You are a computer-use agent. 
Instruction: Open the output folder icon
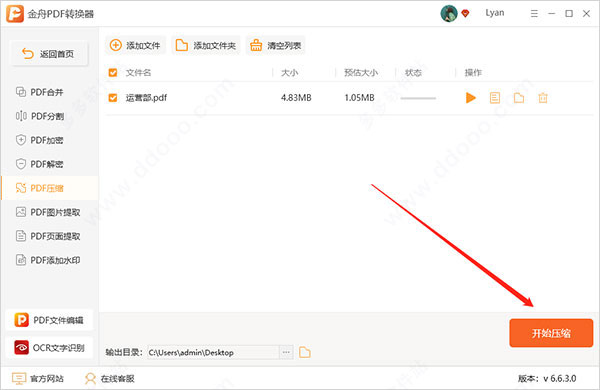(x=305, y=352)
